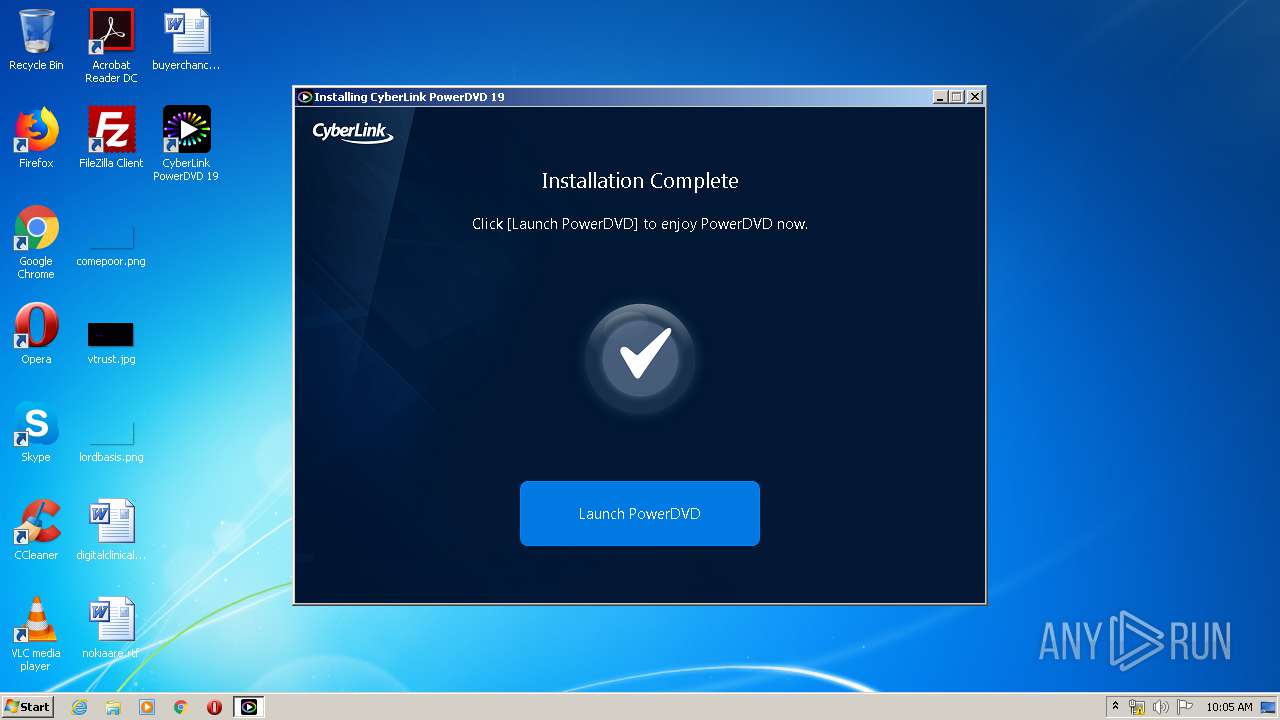Select the comepoor.png file on desktop
This screenshot has width=1280, height=720.
(x=111, y=246)
